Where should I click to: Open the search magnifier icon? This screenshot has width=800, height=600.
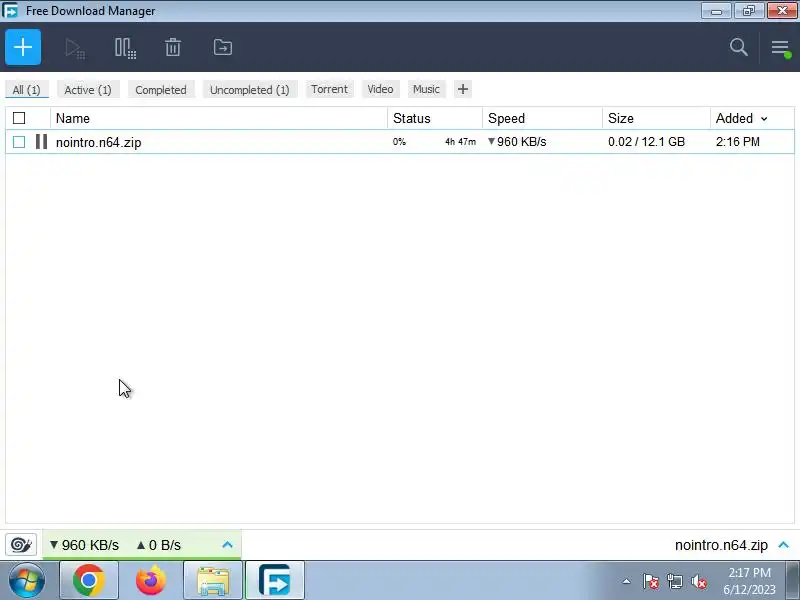point(738,47)
